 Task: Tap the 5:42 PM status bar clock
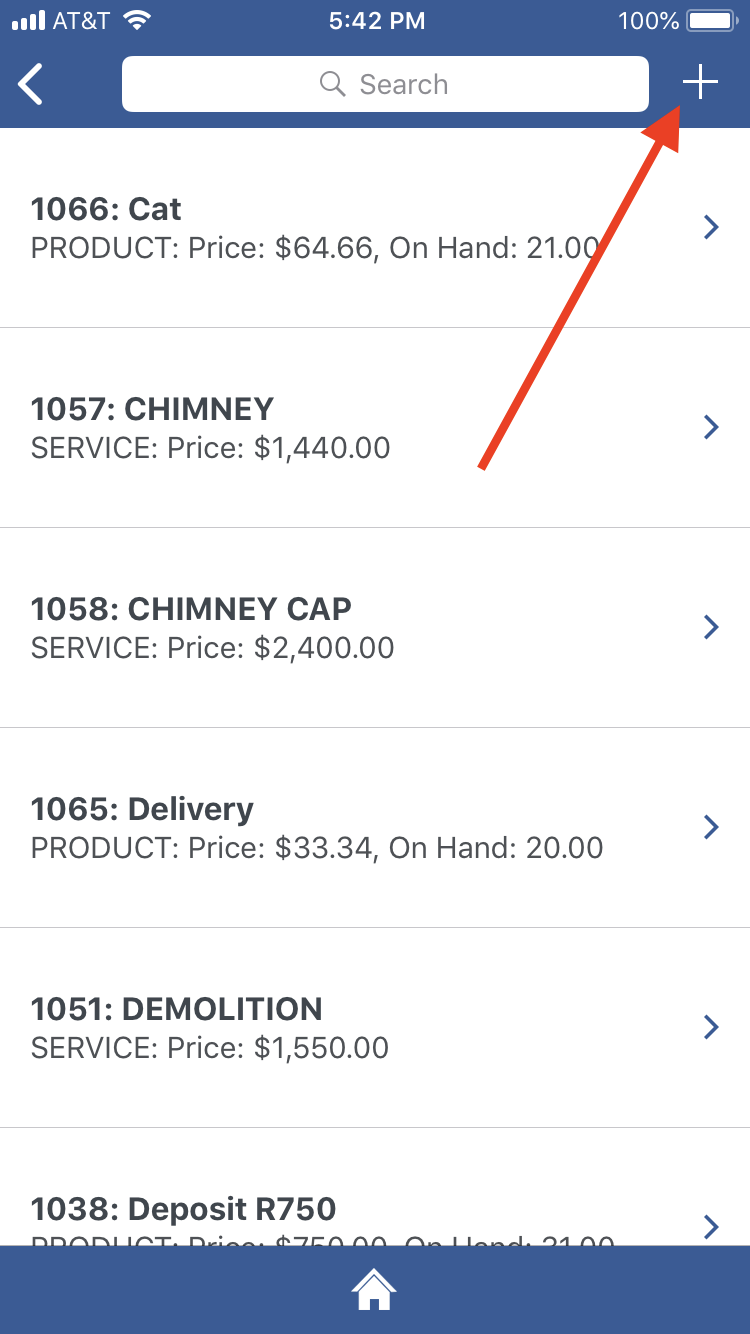coord(376,20)
